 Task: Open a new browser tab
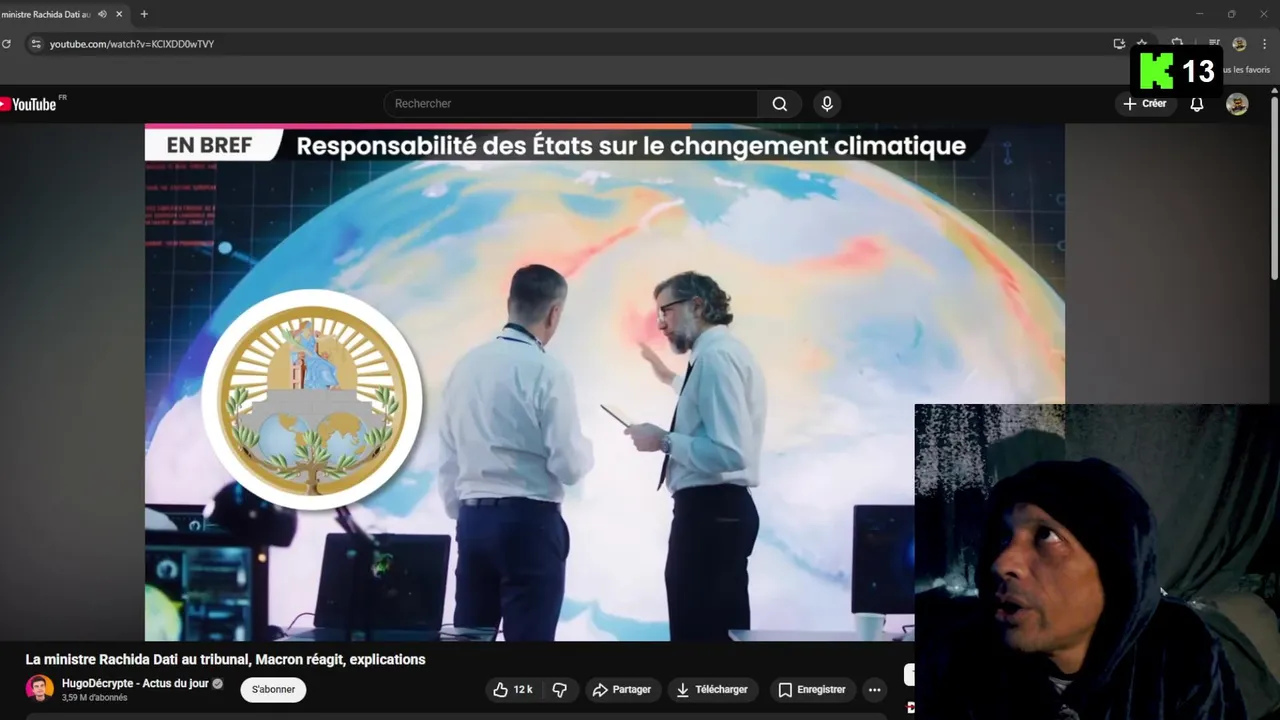144,14
